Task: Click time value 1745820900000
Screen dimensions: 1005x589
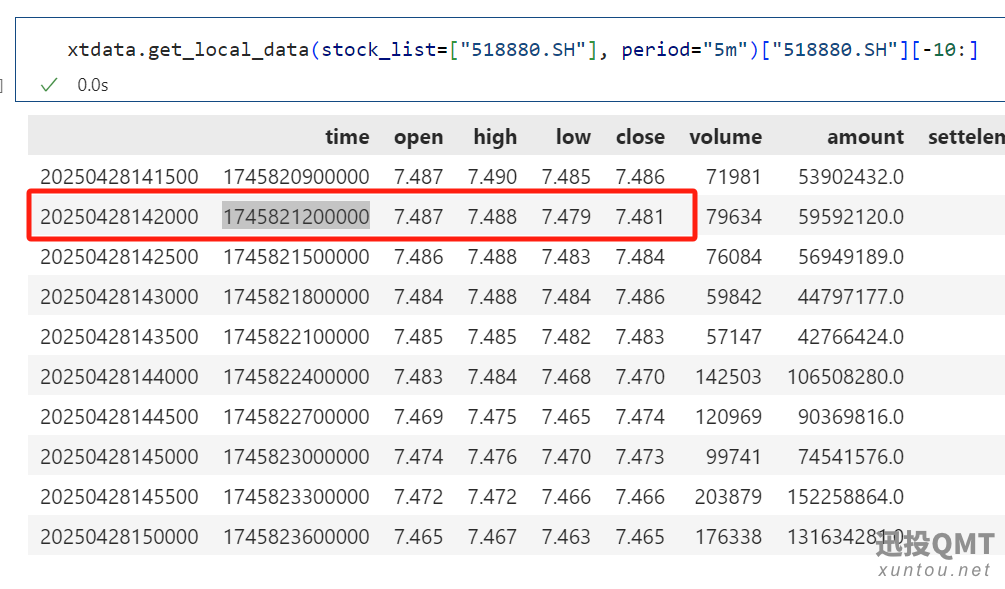Action: pyautogui.click(x=296, y=177)
